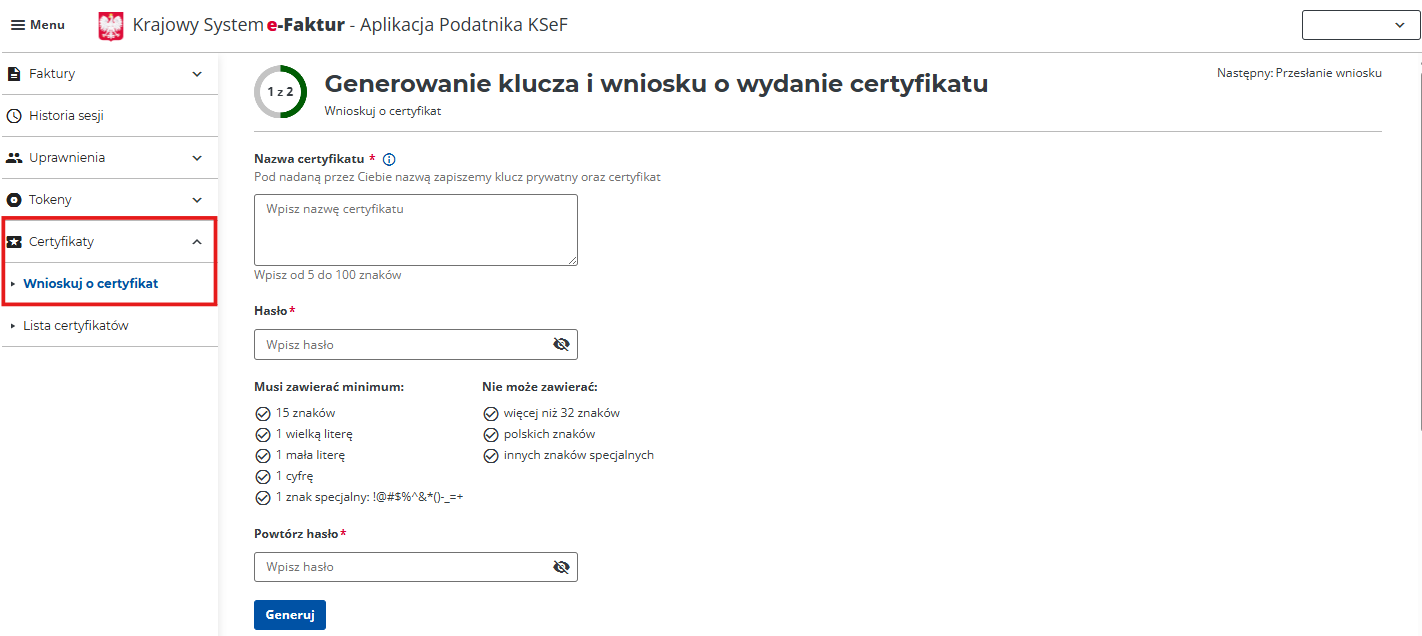
Task: Click 'Wnioskuj o certyfikat' subtitle under heading
Action: tap(383, 111)
